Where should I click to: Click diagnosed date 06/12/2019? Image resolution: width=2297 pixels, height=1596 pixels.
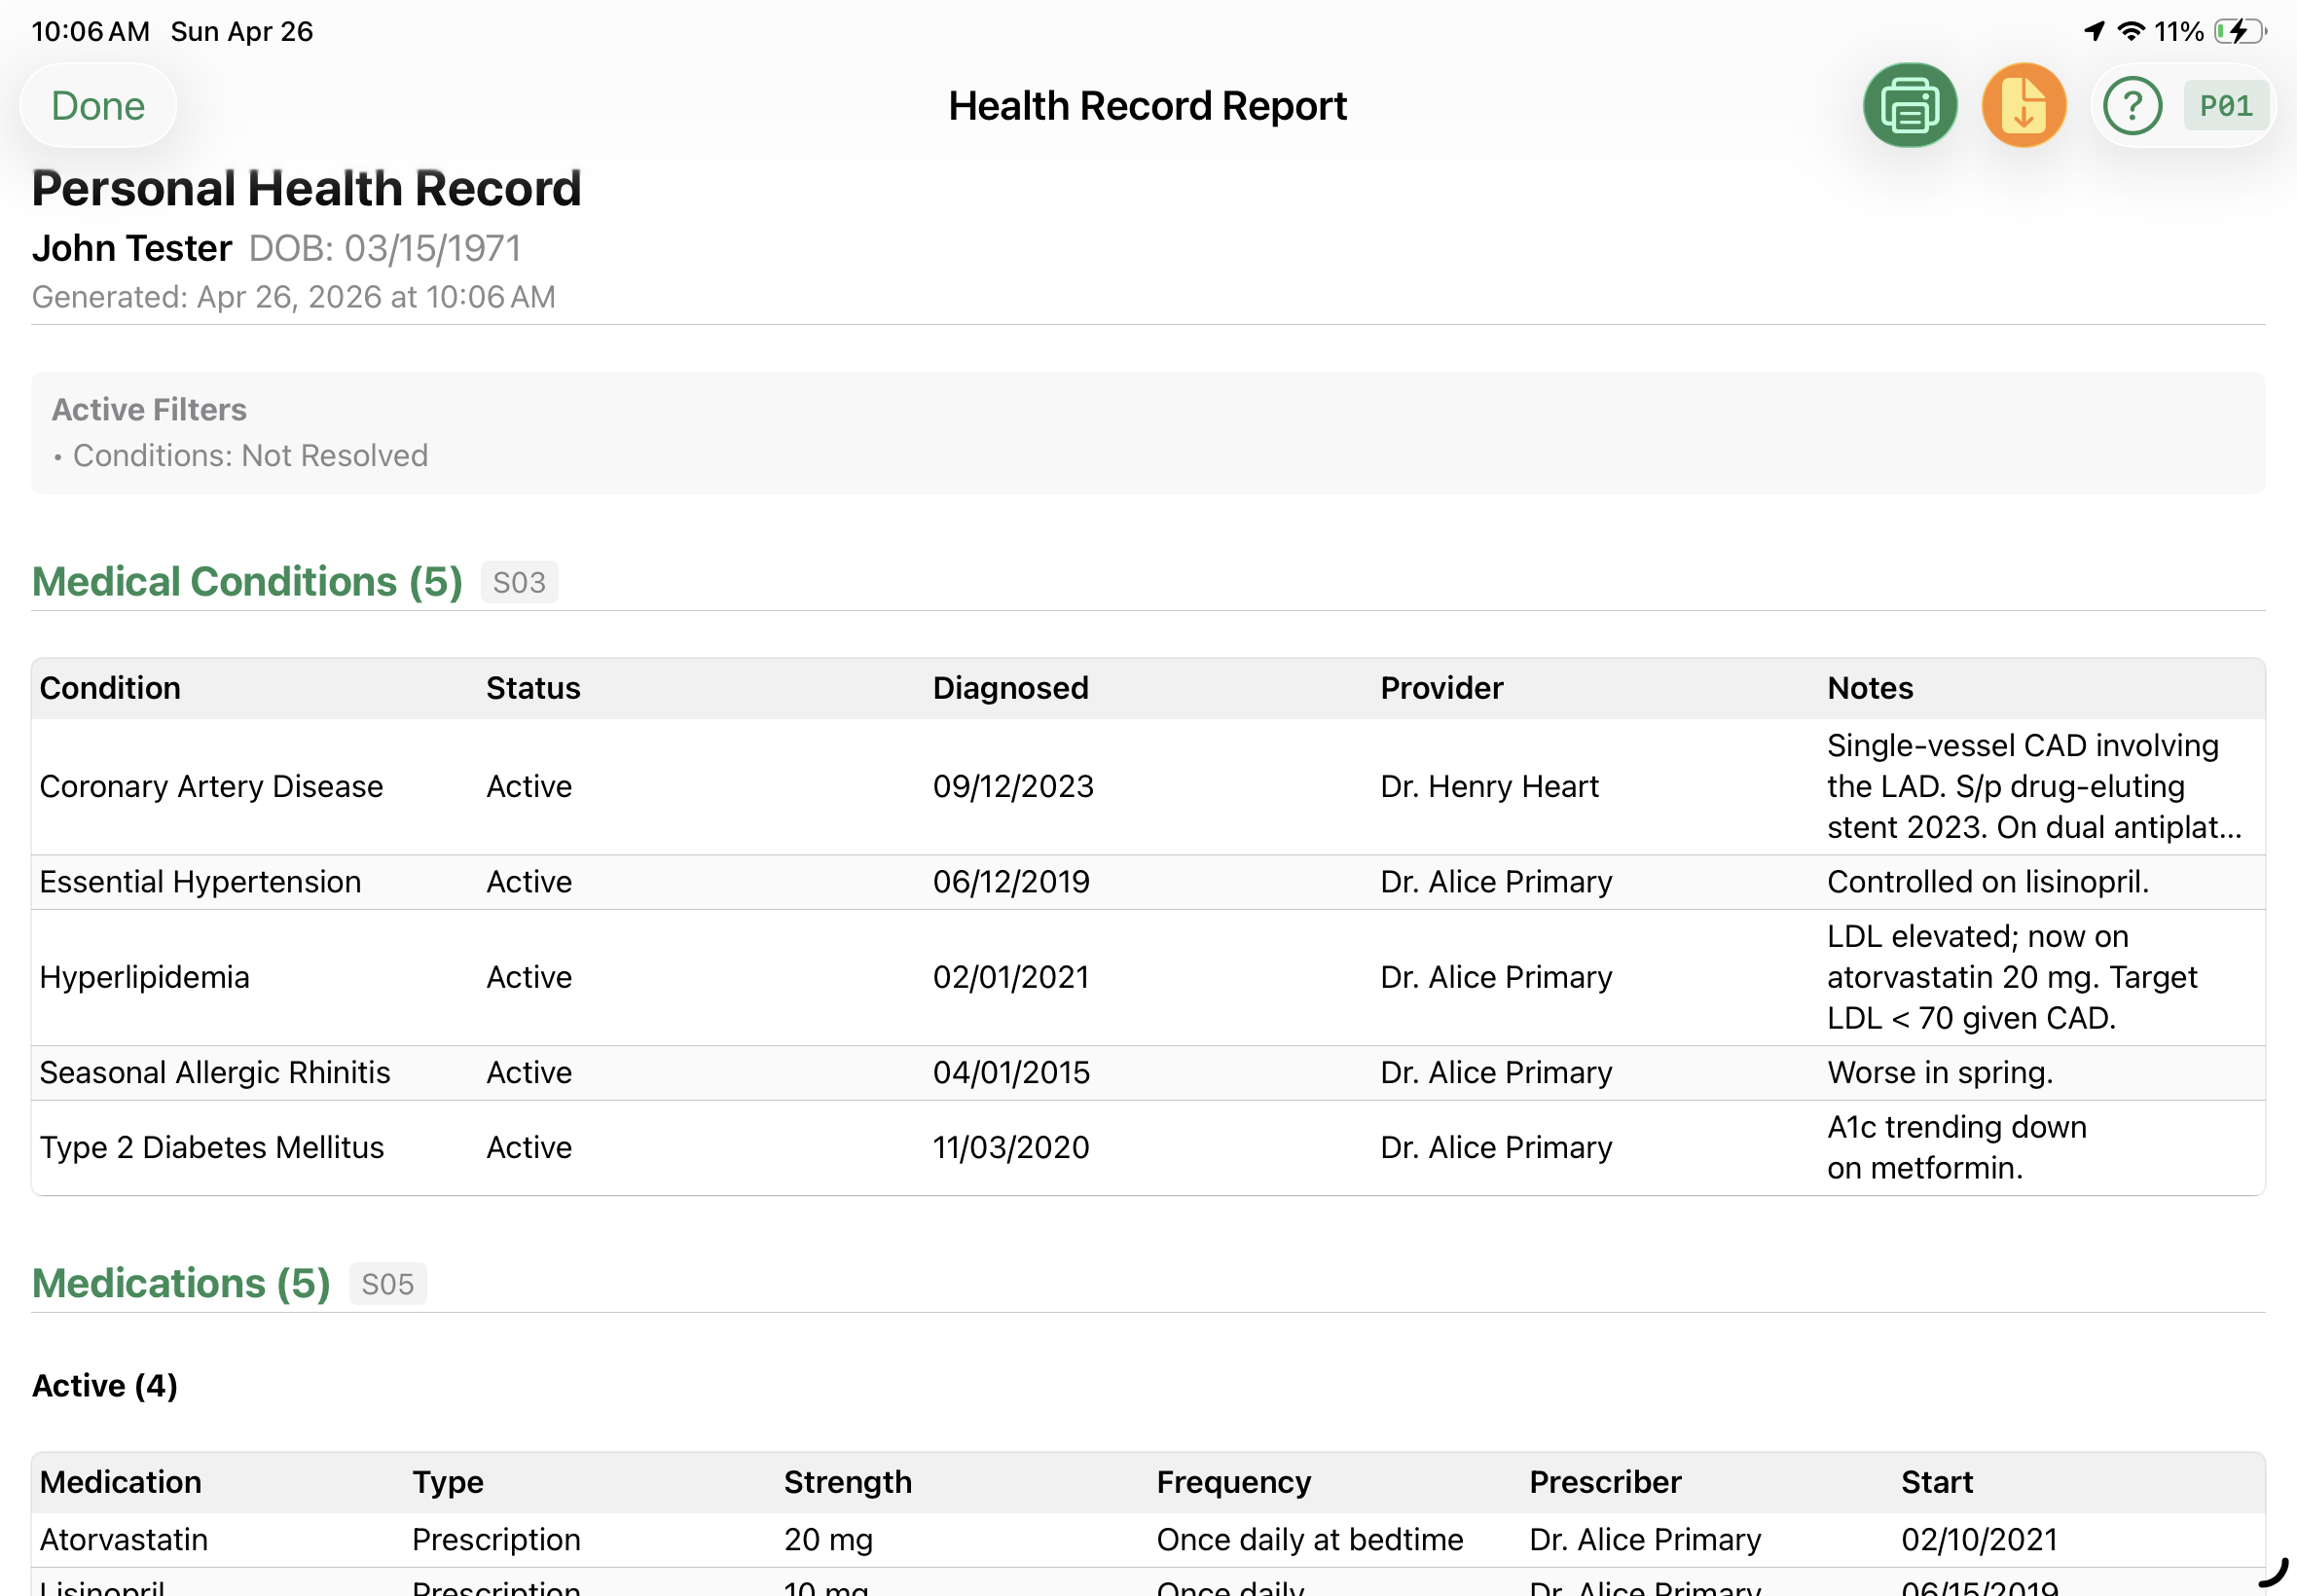tap(1011, 881)
